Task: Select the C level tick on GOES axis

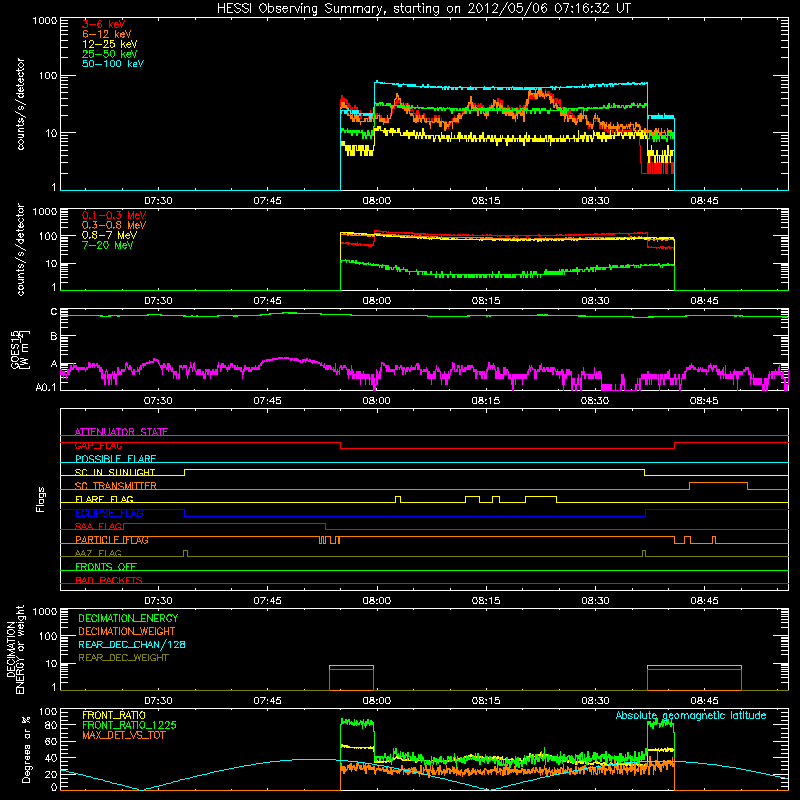Action: 54,312
